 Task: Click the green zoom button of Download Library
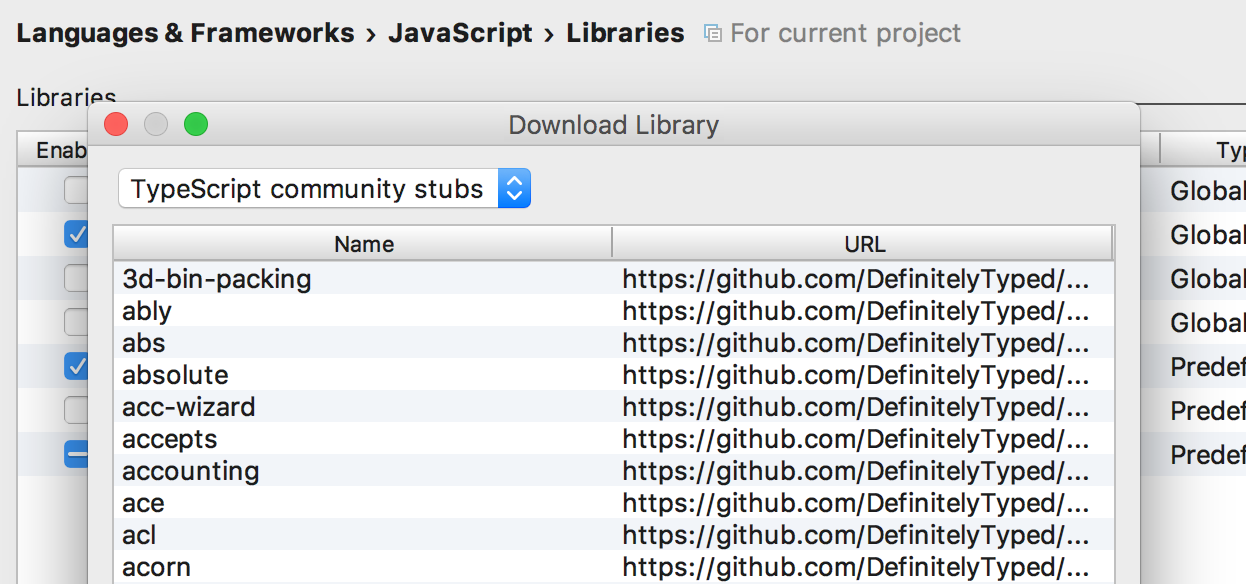pos(196,124)
